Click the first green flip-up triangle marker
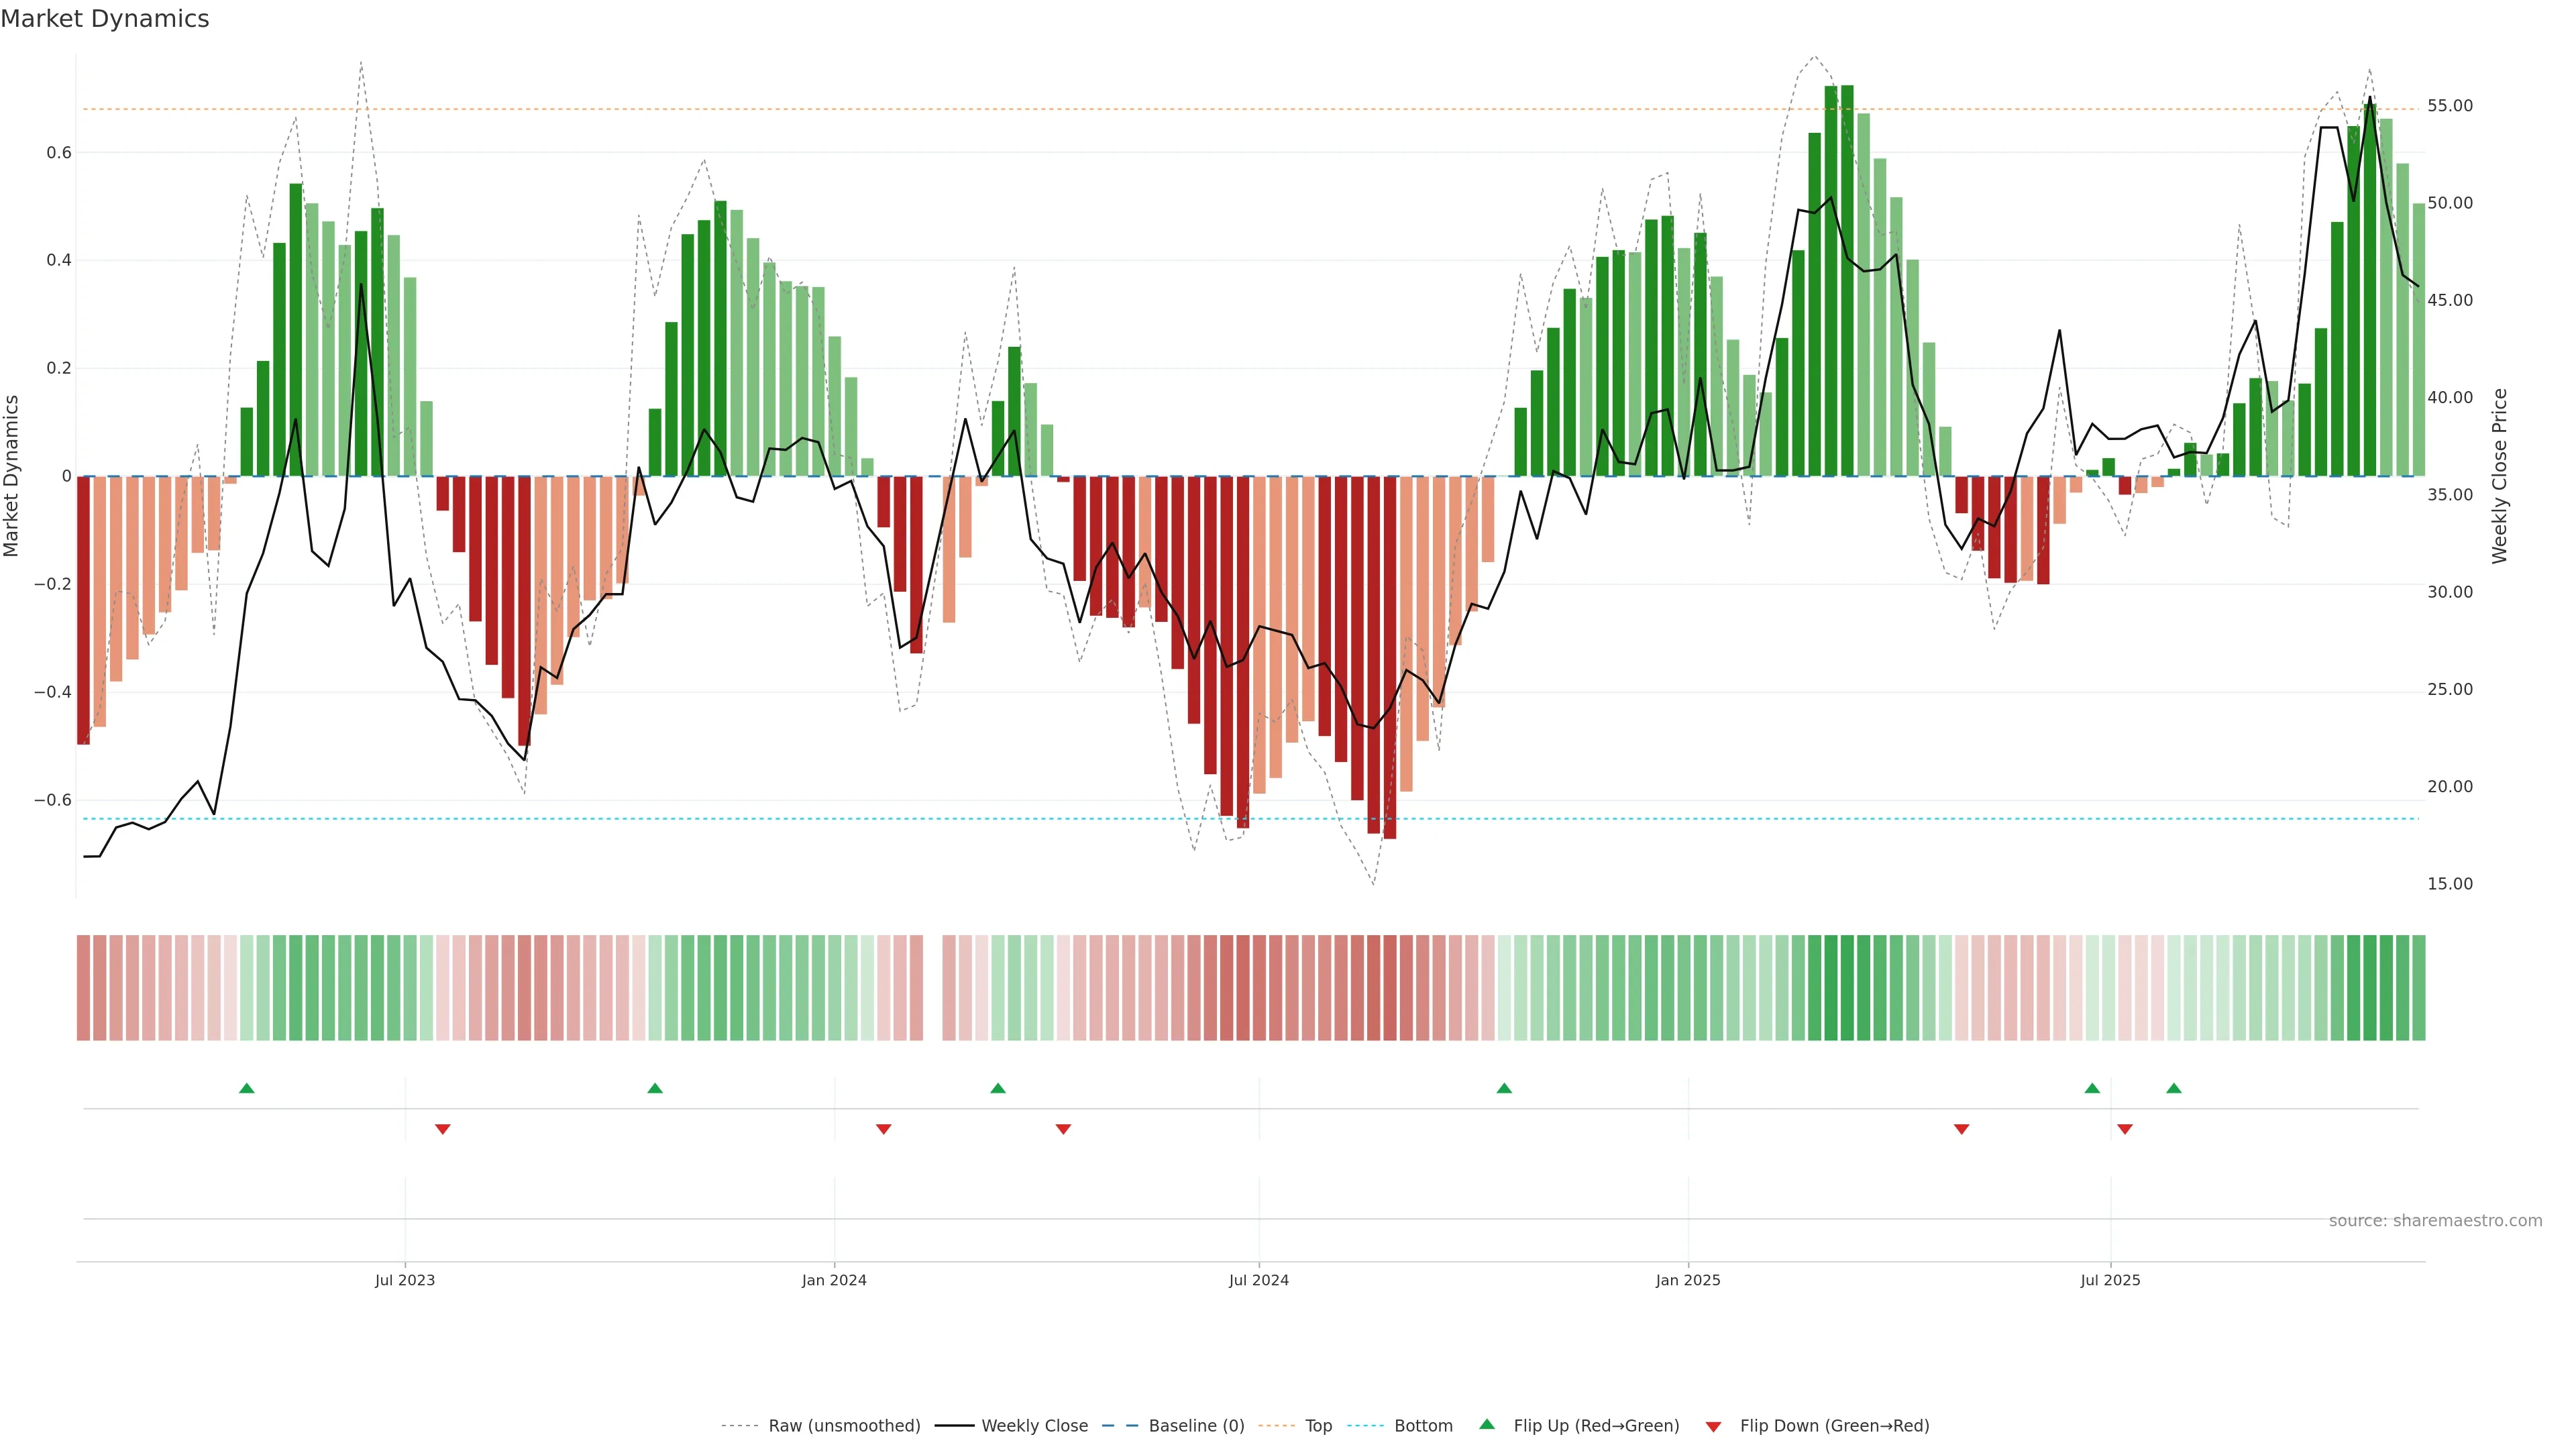The width and height of the screenshot is (2576, 1449). pyautogui.click(x=247, y=1088)
